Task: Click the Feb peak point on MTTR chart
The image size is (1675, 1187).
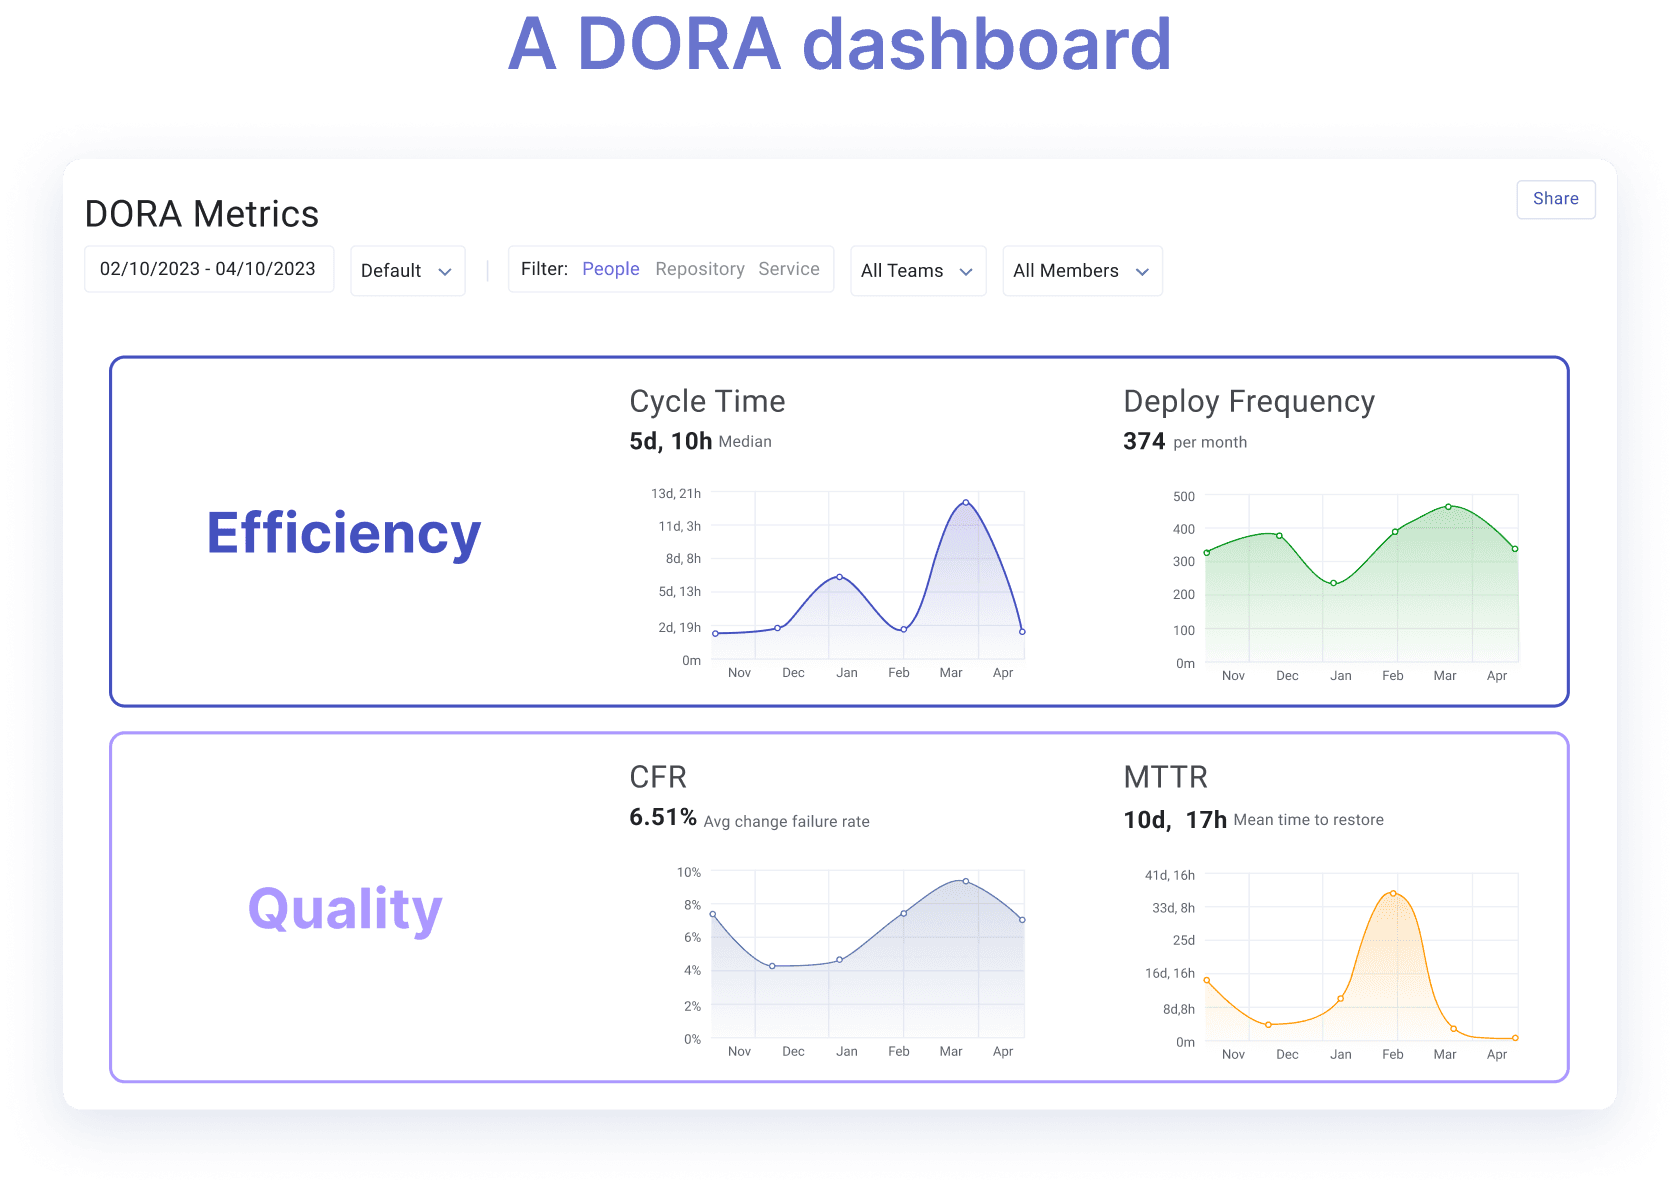Action: [x=1393, y=893]
